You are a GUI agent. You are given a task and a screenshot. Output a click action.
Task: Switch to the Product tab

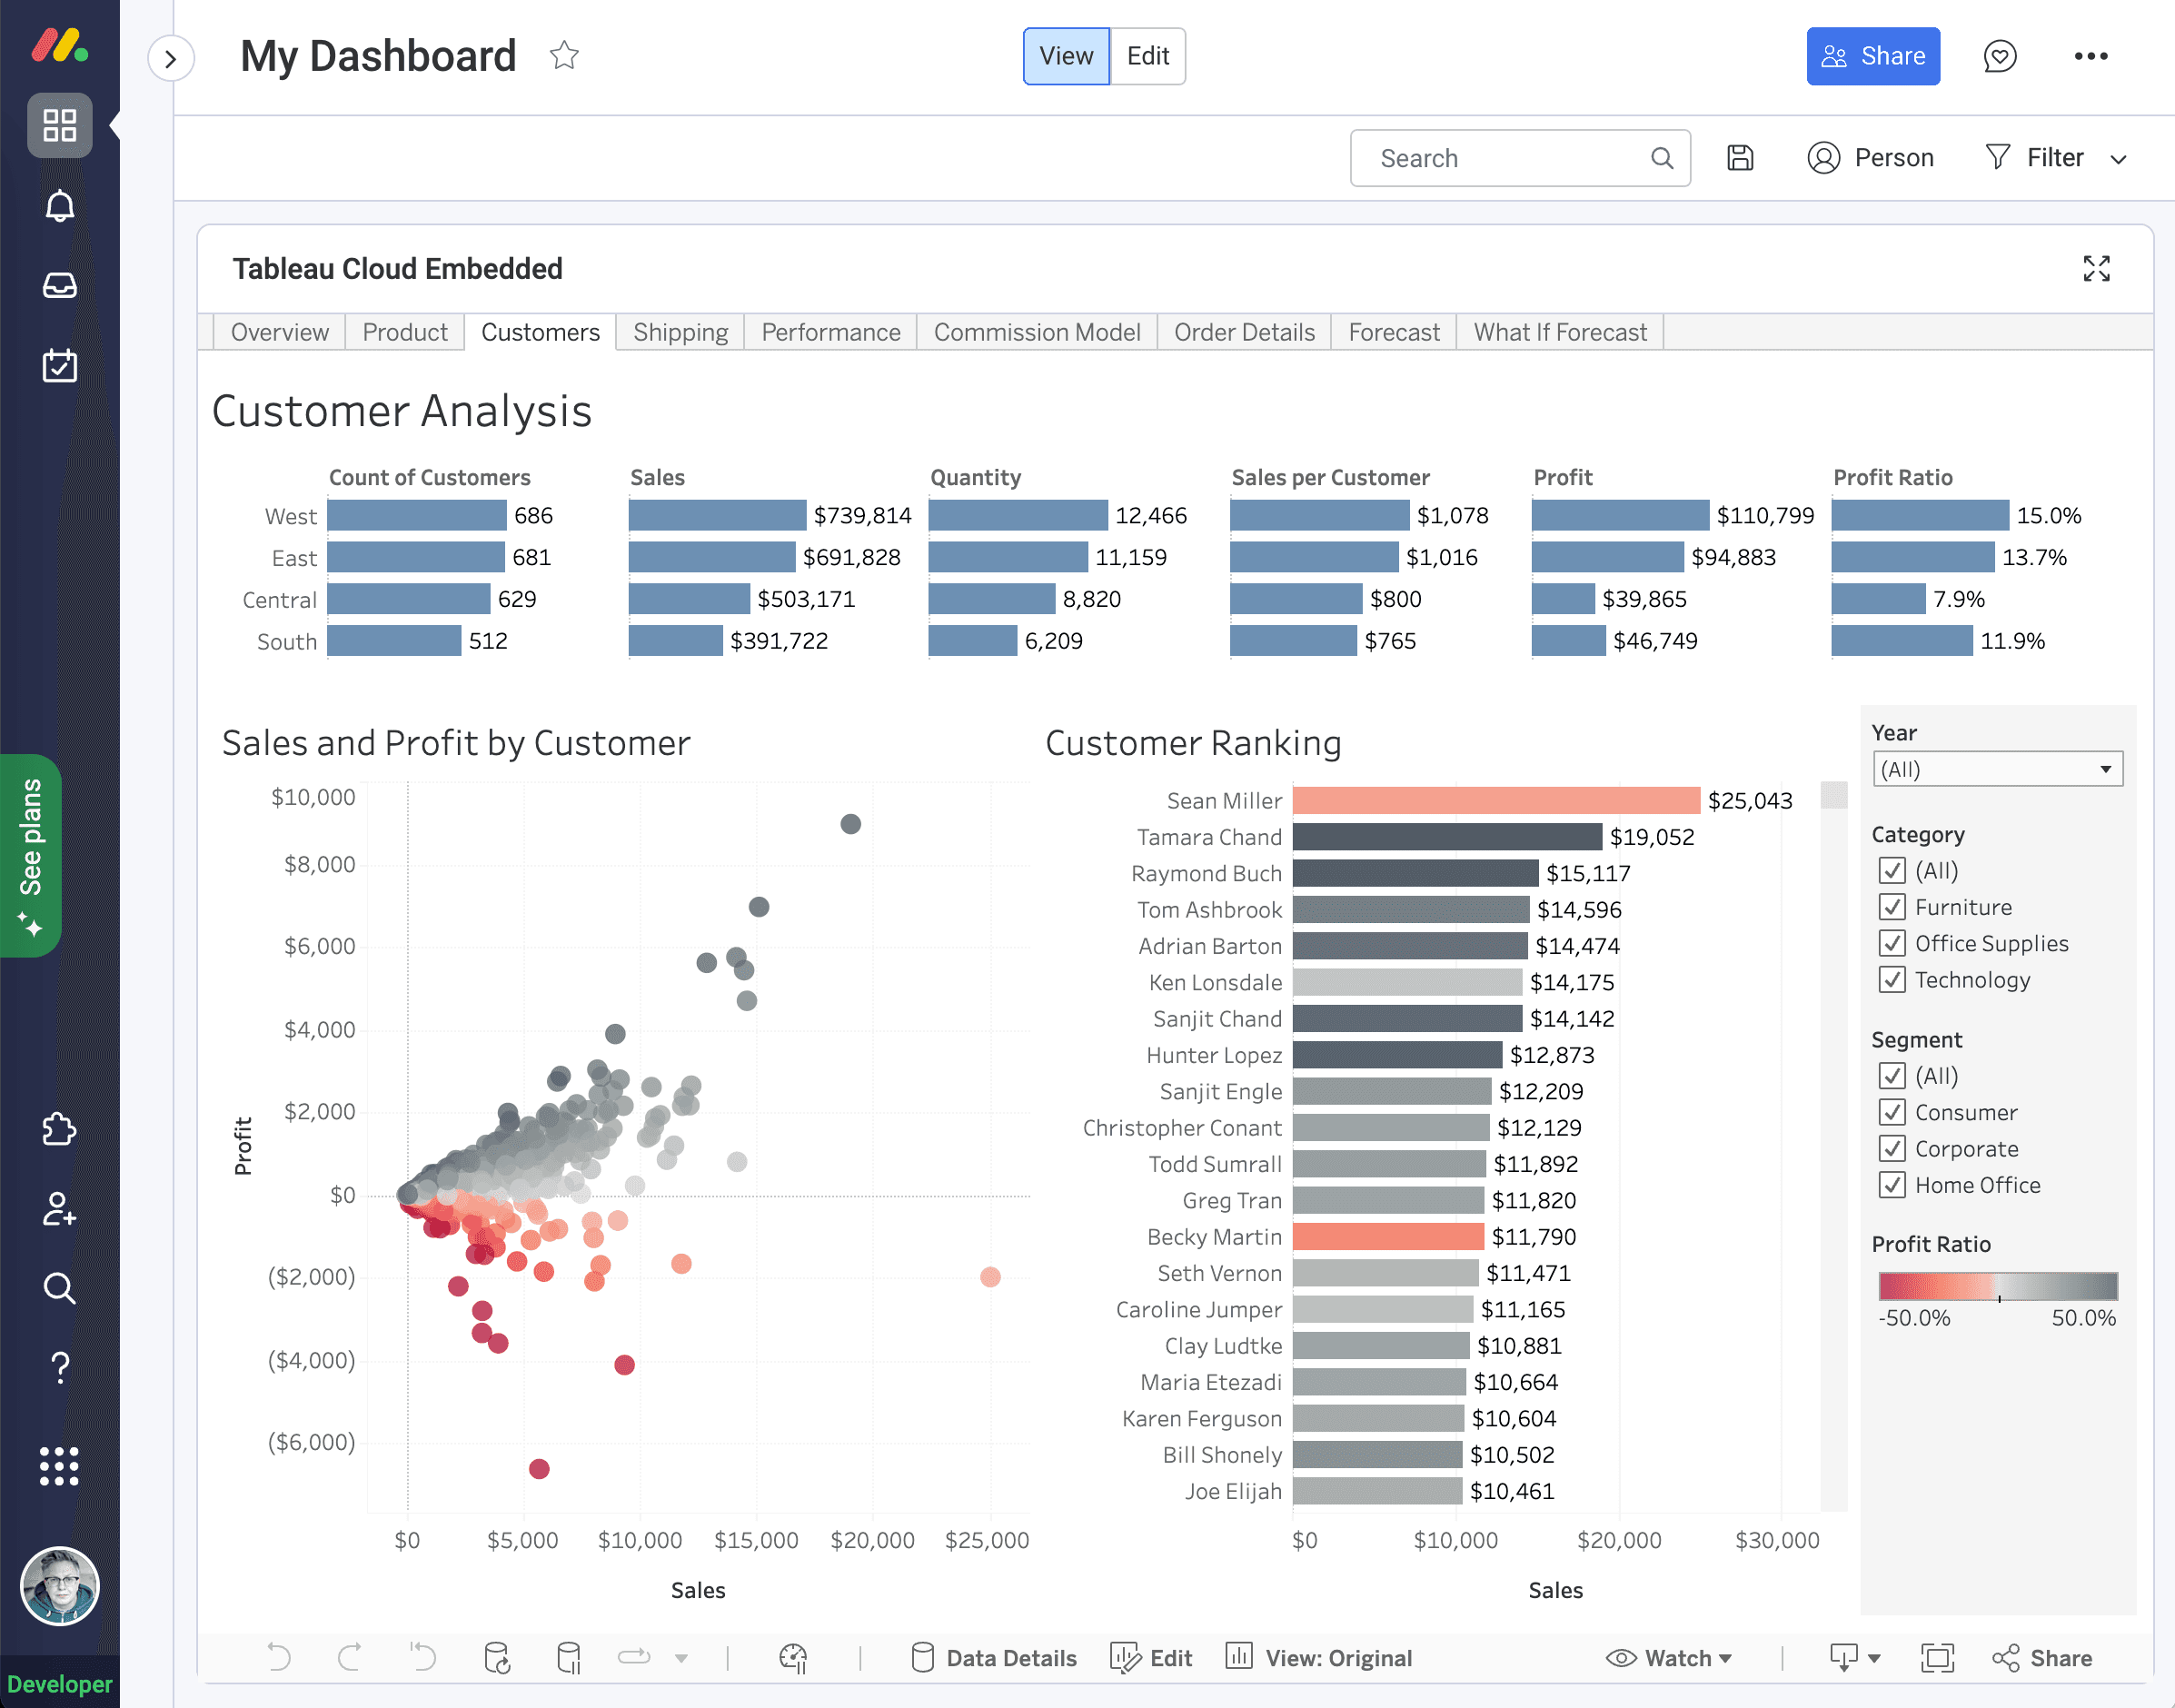(x=405, y=332)
